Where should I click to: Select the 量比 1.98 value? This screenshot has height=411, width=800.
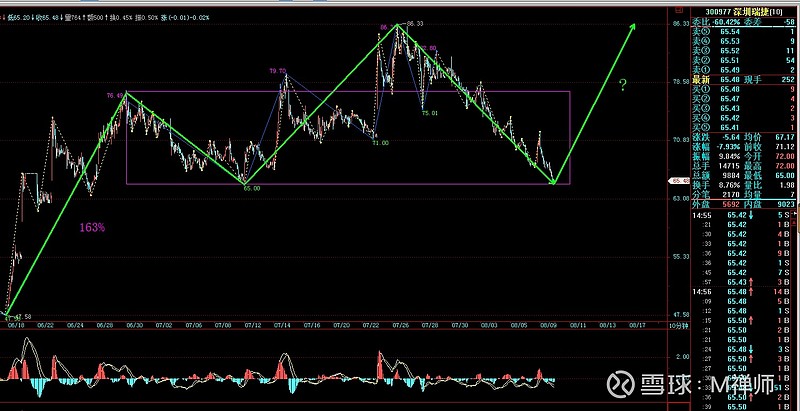pyautogui.click(x=789, y=185)
